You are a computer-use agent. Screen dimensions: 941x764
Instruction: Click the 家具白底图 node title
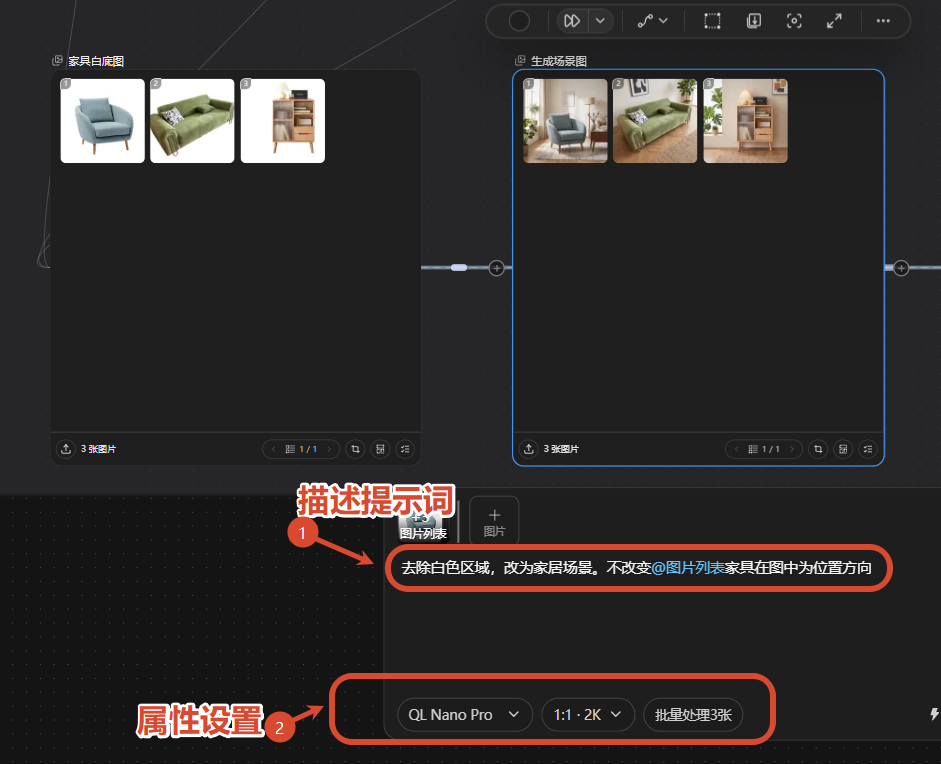(96, 61)
